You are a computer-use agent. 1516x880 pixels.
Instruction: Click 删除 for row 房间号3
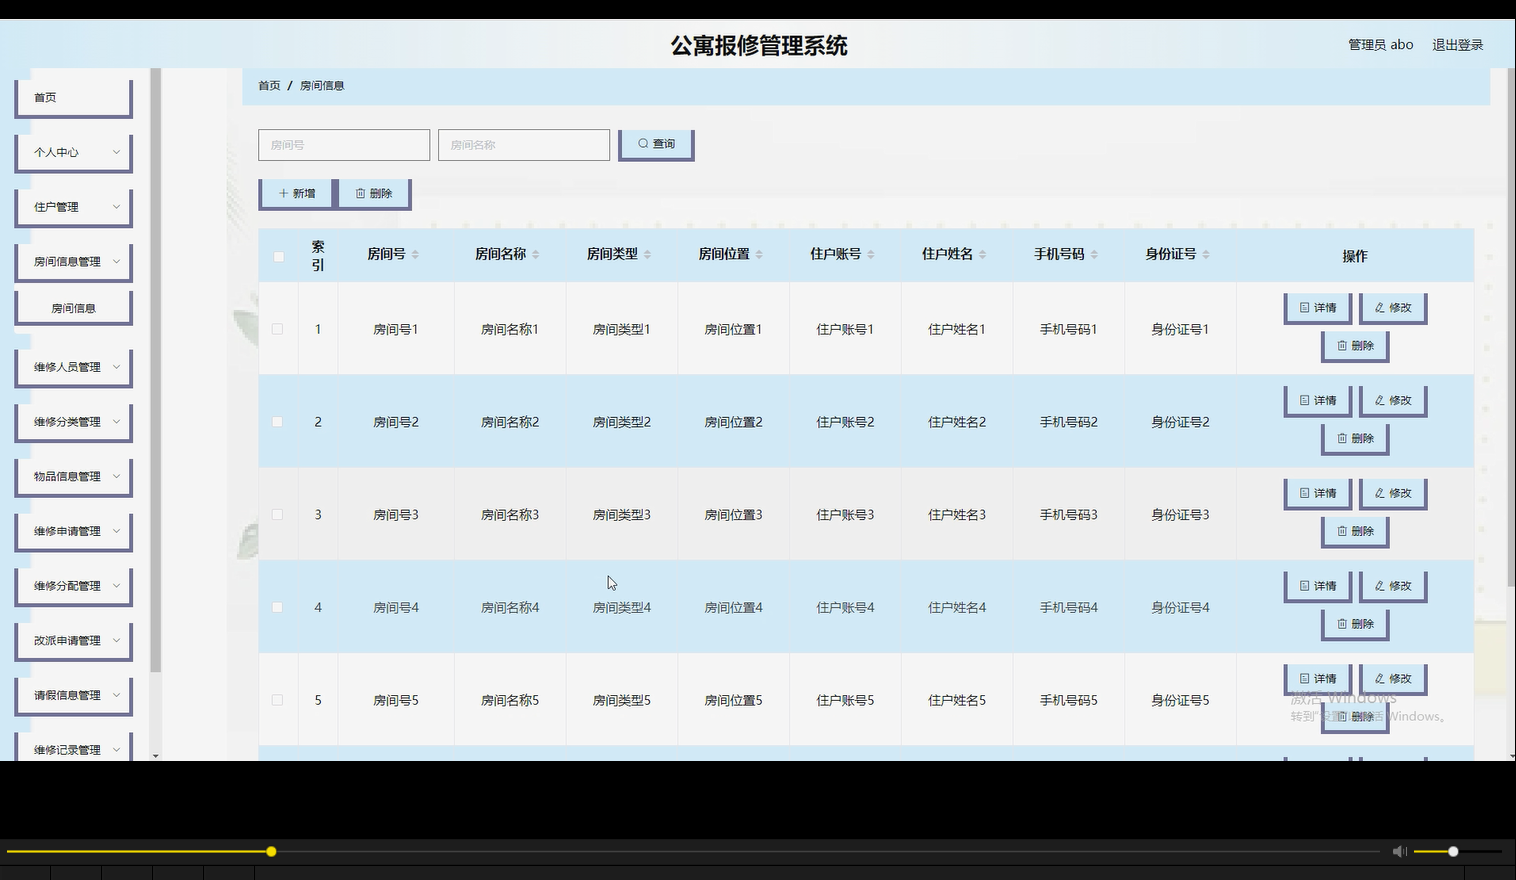tap(1355, 532)
